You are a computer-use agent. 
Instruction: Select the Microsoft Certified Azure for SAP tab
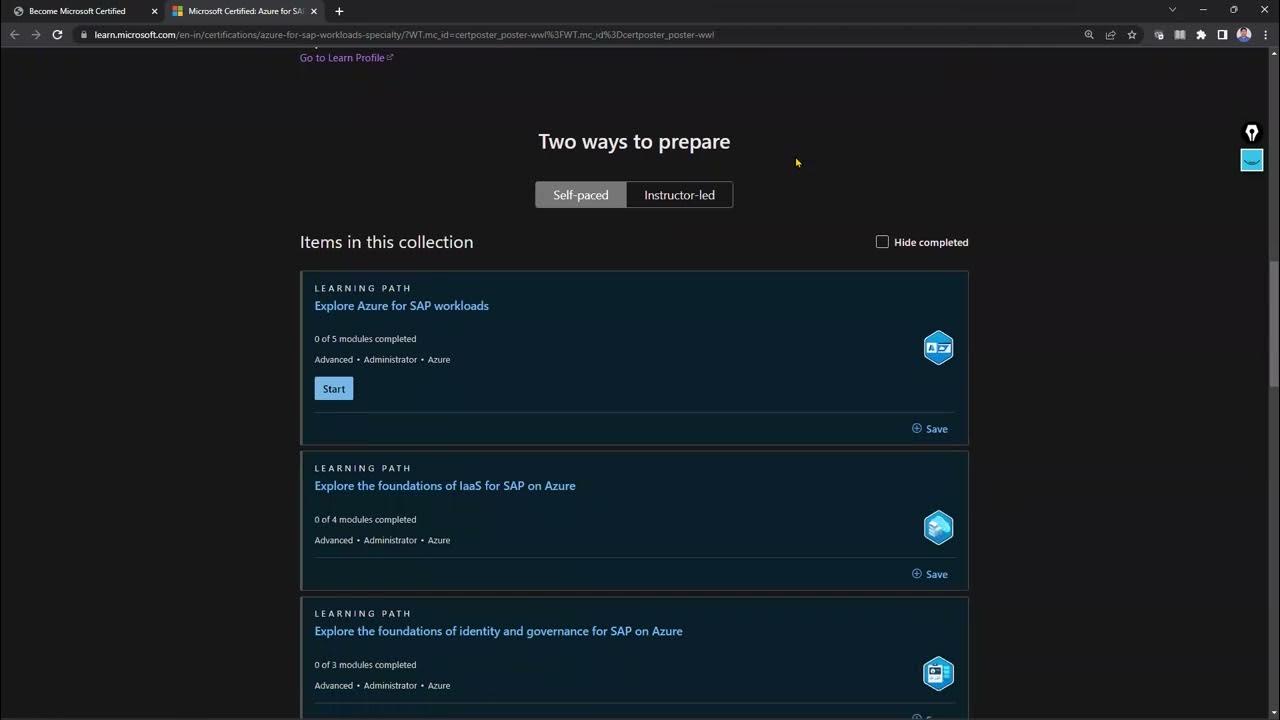pyautogui.click(x=243, y=11)
